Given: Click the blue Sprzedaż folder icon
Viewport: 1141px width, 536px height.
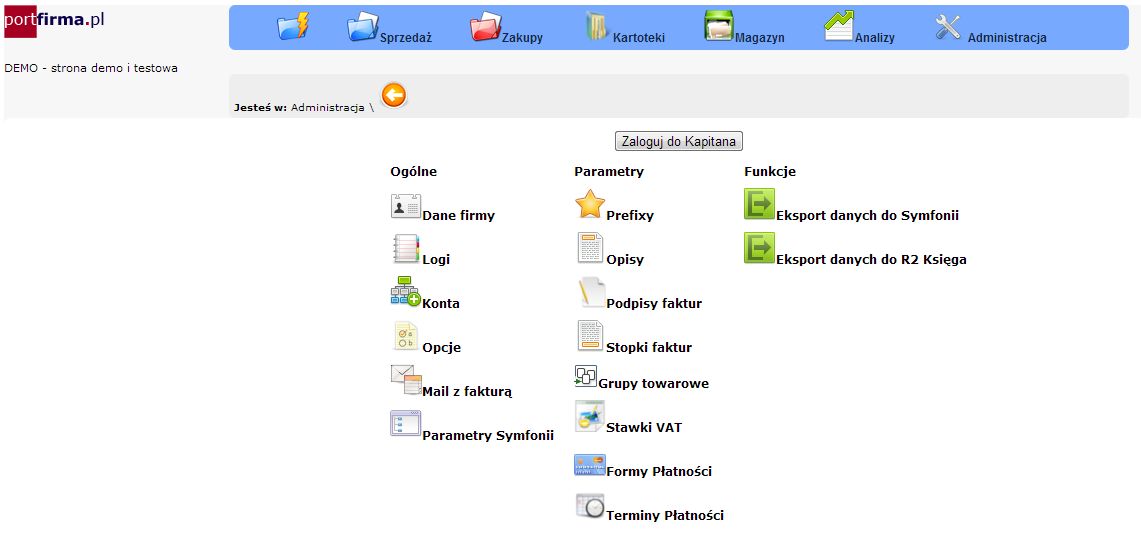Looking at the screenshot, I should click(363, 26).
